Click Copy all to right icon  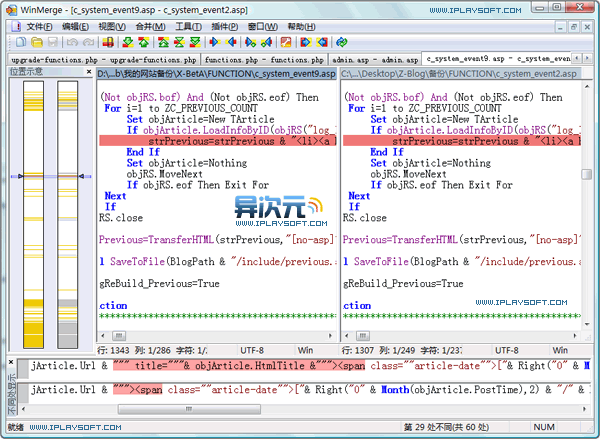(x=306, y=42)
